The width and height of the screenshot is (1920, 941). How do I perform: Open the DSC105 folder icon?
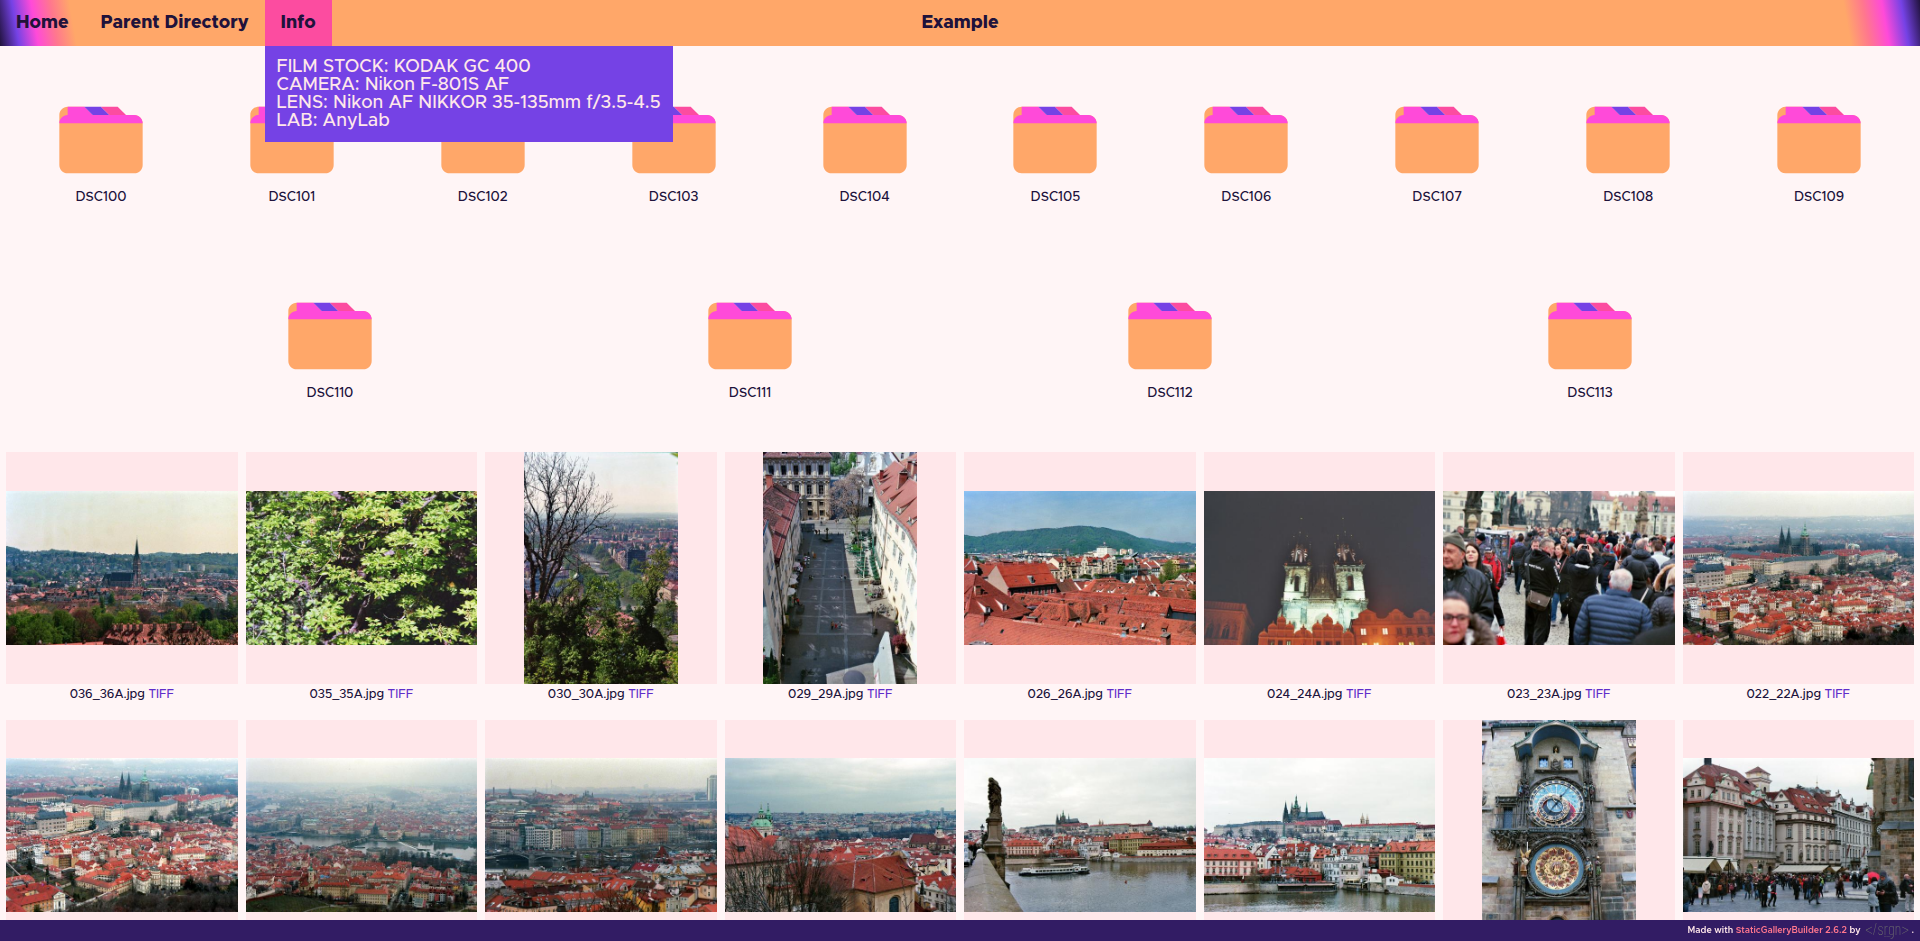pos(1055,141)
